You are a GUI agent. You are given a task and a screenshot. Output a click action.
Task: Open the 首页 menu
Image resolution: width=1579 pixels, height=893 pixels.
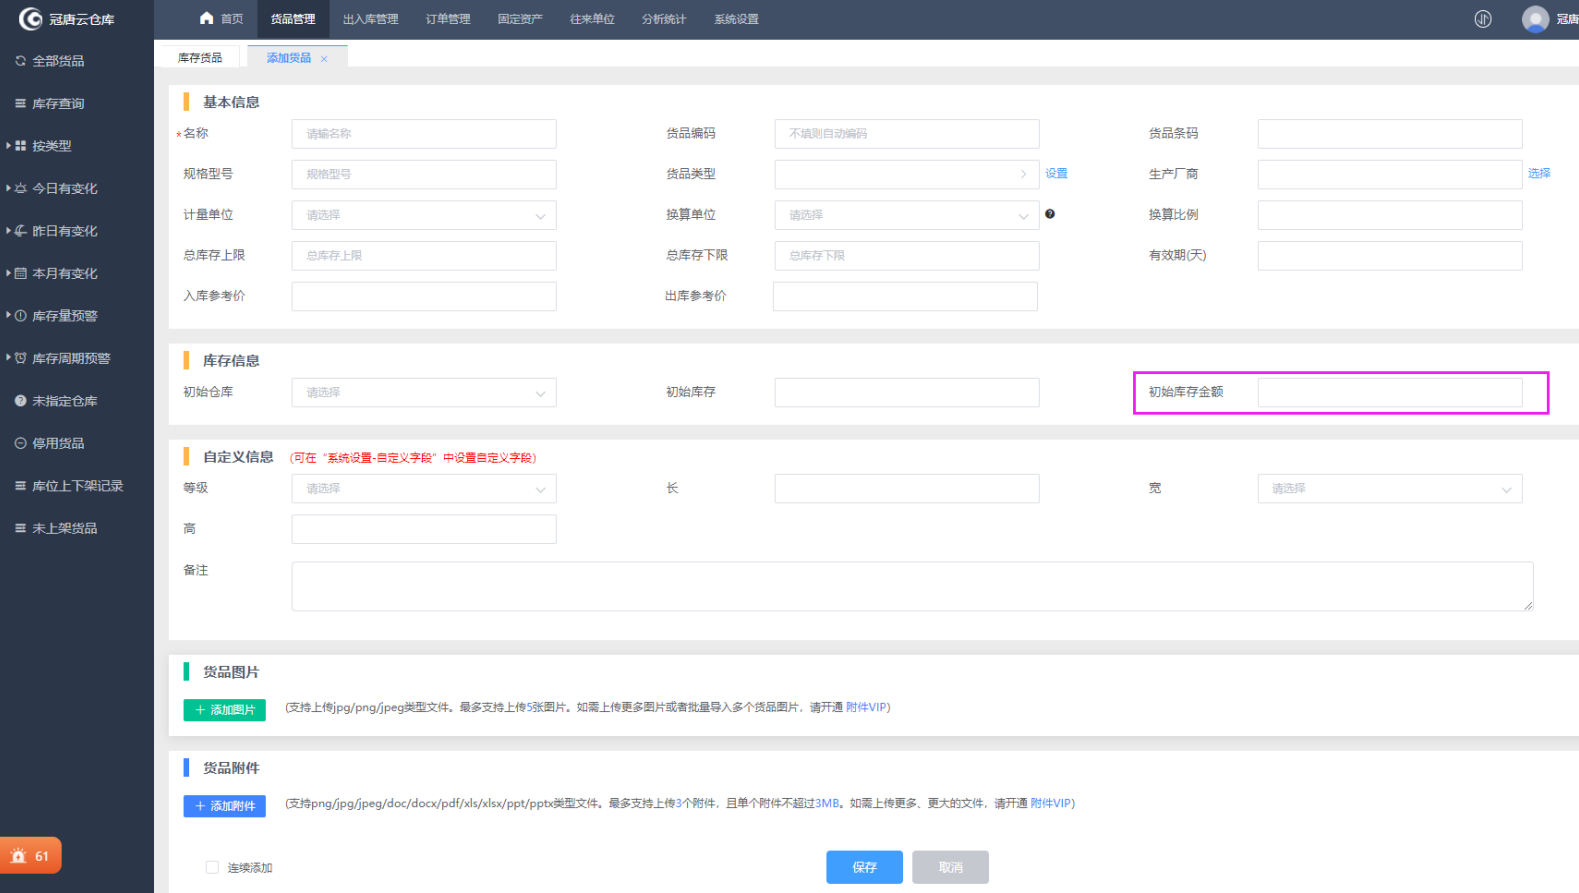coord(221,19)
